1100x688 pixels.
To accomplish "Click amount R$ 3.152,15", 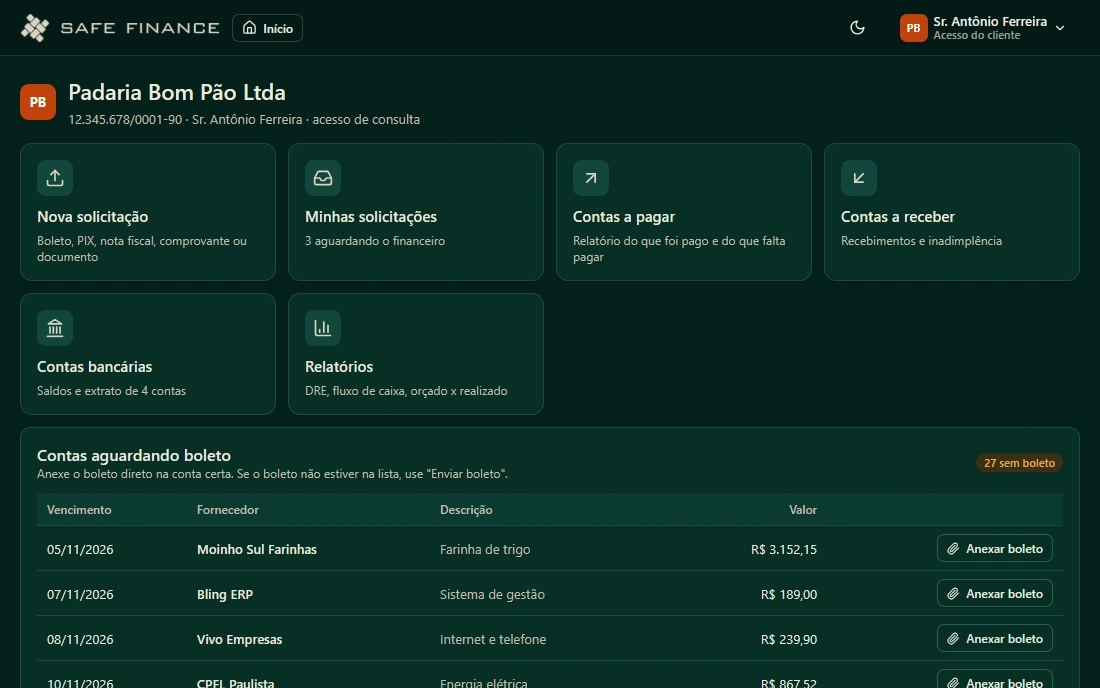I will click(x=784, y=549).
